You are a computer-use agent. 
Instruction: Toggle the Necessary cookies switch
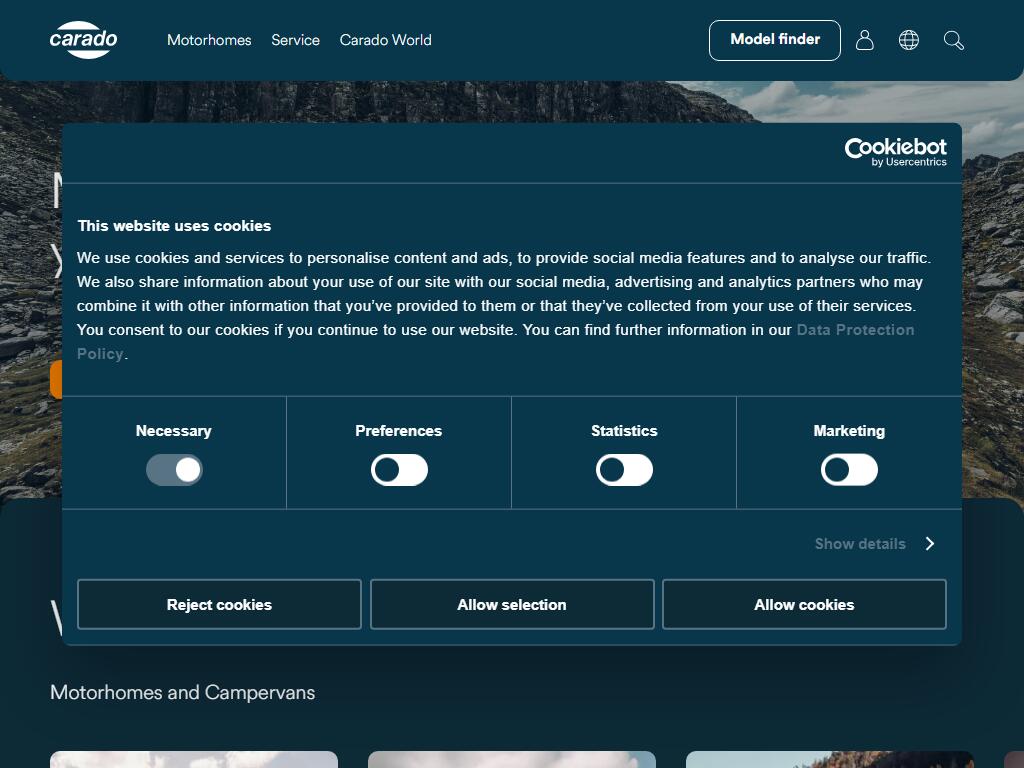tap(174, 470)
